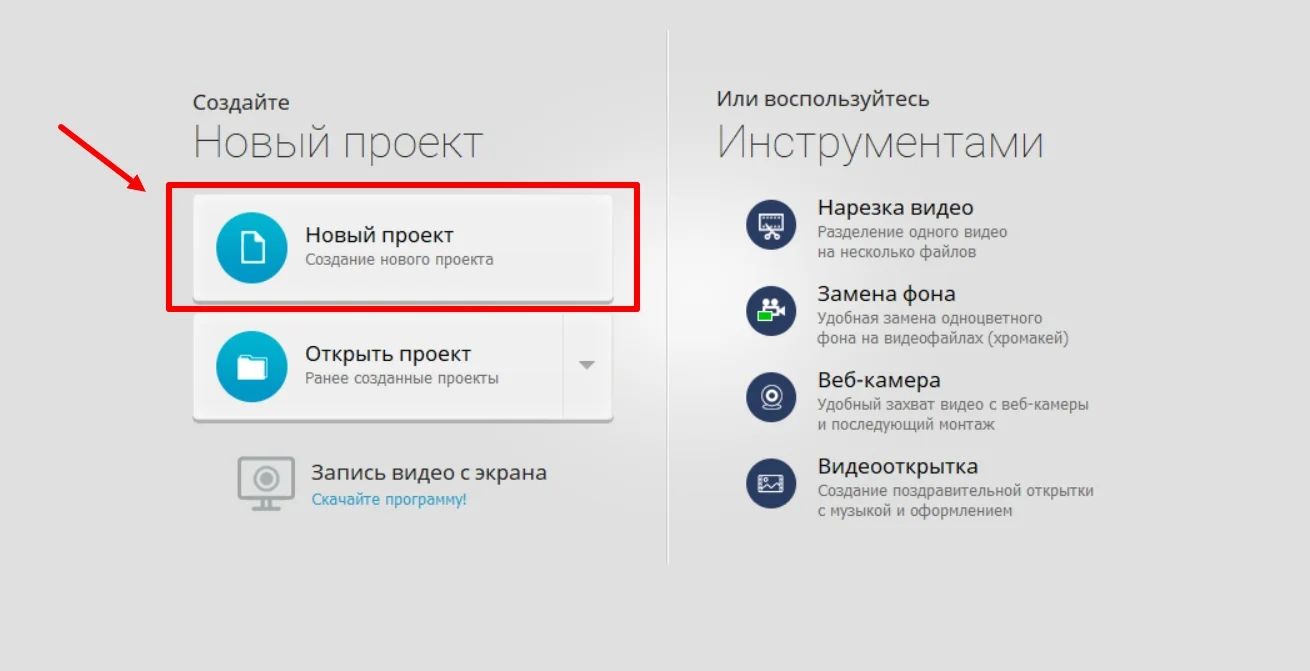Click the Запись видео с экрана text
The image size is (1310, 671).
tap(428, 473)
